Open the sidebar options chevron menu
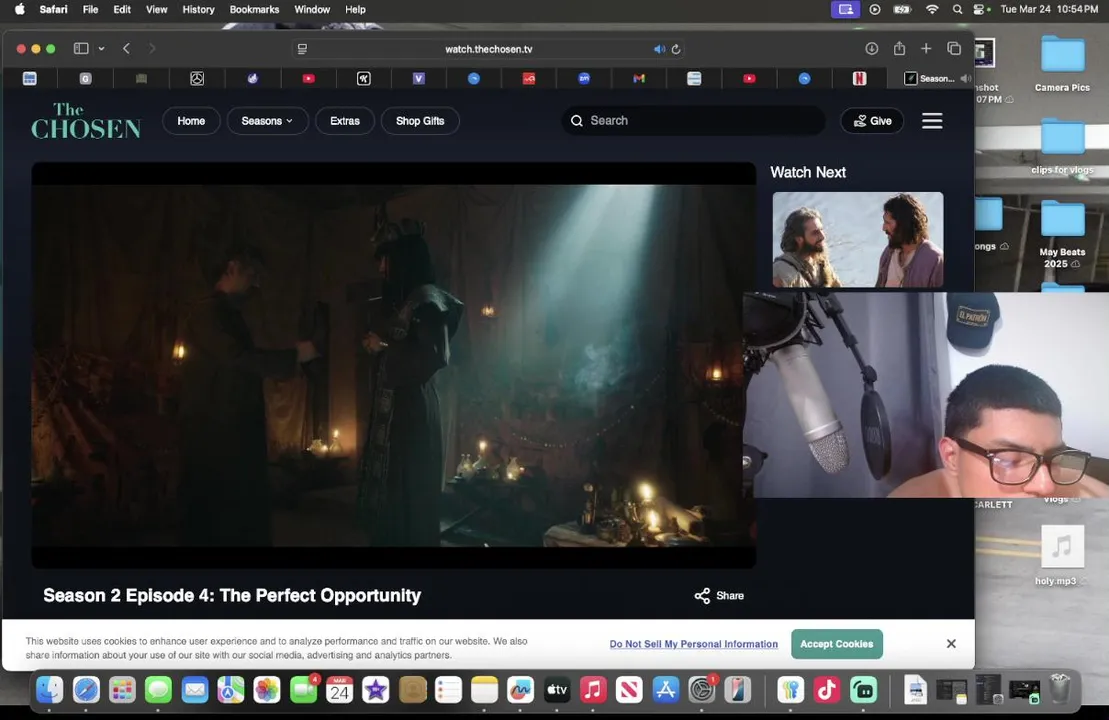The height and width of the screenshot is (720, 1109). (101, 49)
